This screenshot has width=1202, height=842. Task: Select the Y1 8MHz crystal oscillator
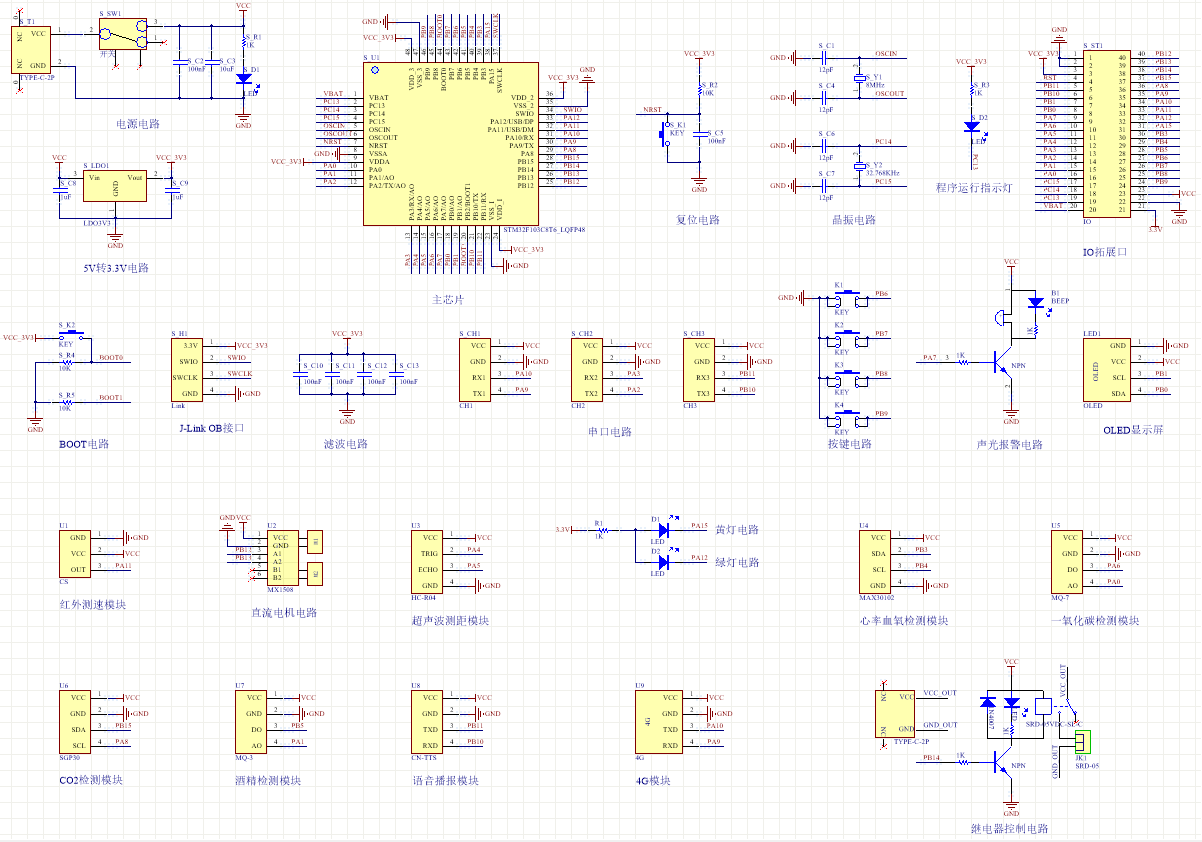pos(857,78)
